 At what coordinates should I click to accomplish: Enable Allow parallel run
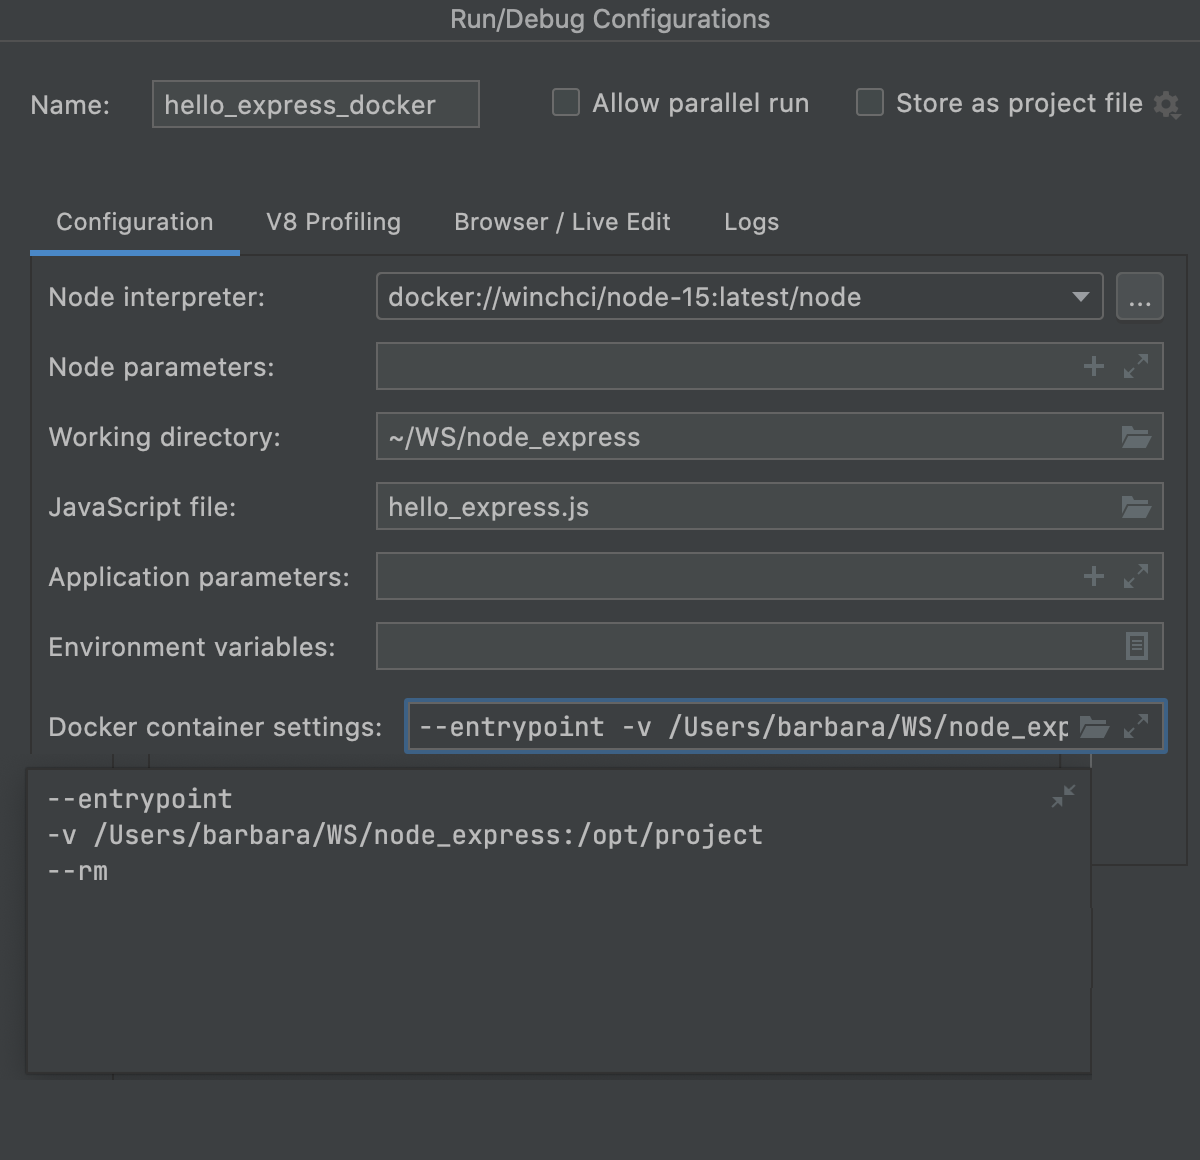pyautogui.click(x=565, y=102)
